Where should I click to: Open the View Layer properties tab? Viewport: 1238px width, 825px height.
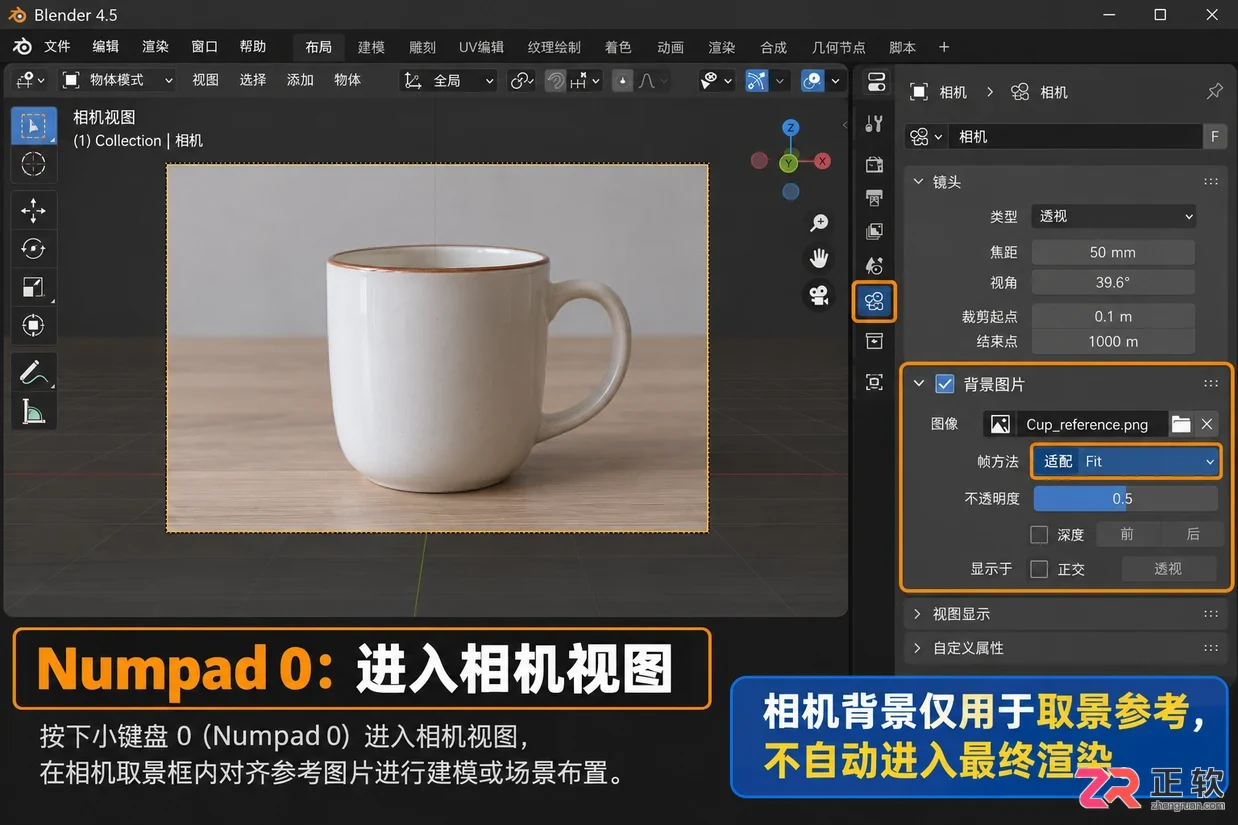pos(874,232)
